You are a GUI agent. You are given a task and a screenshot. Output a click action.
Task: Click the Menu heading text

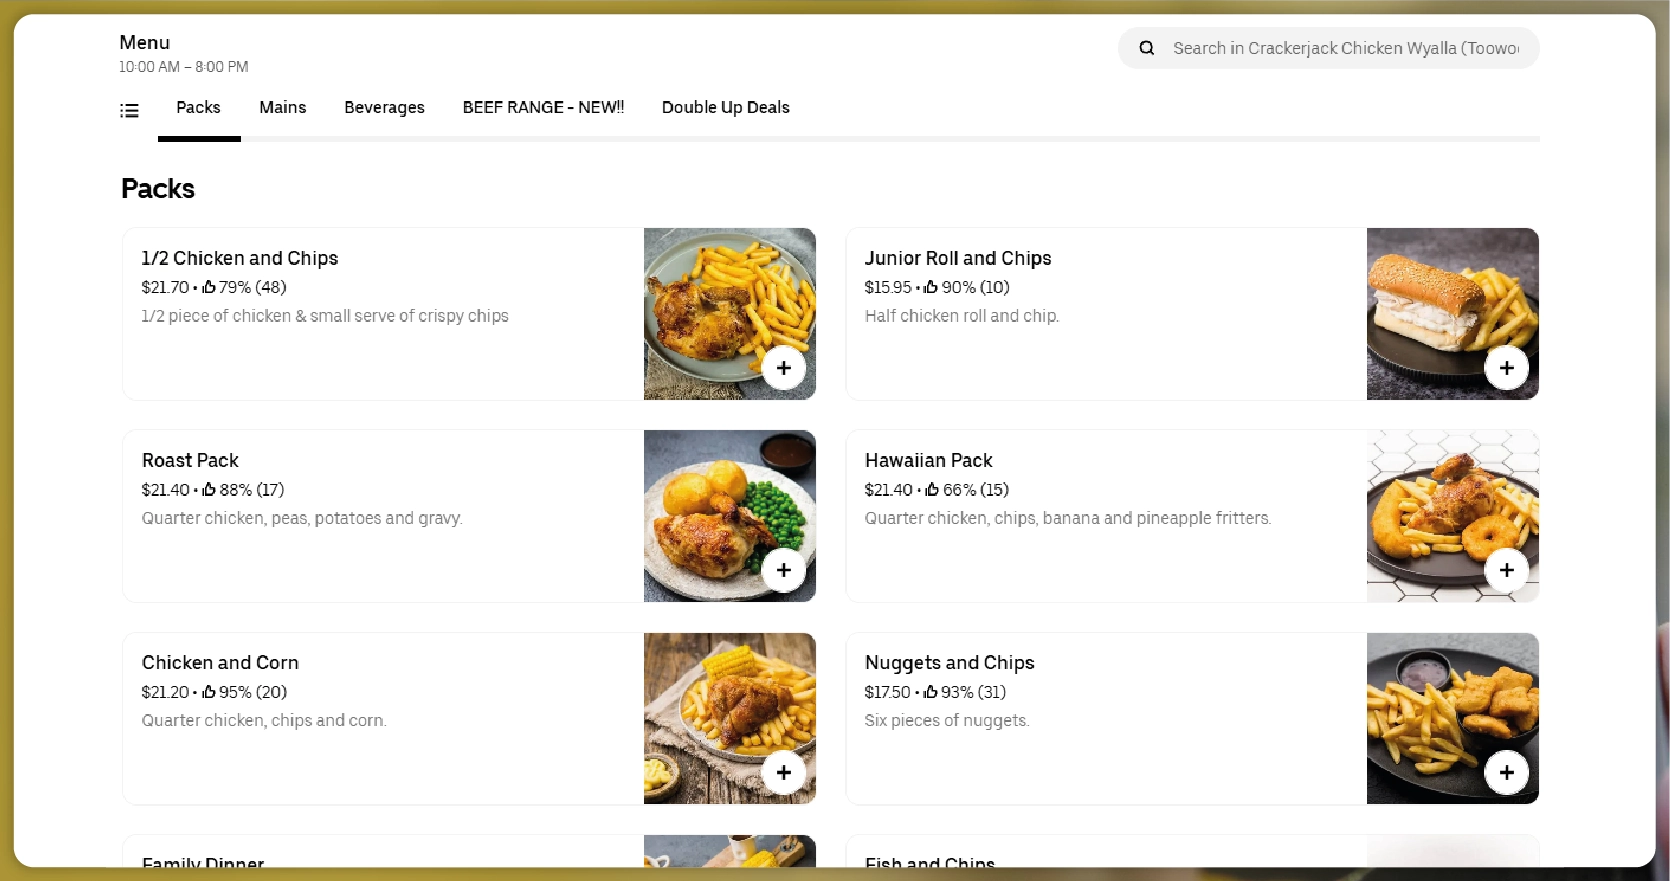point(145,42)
